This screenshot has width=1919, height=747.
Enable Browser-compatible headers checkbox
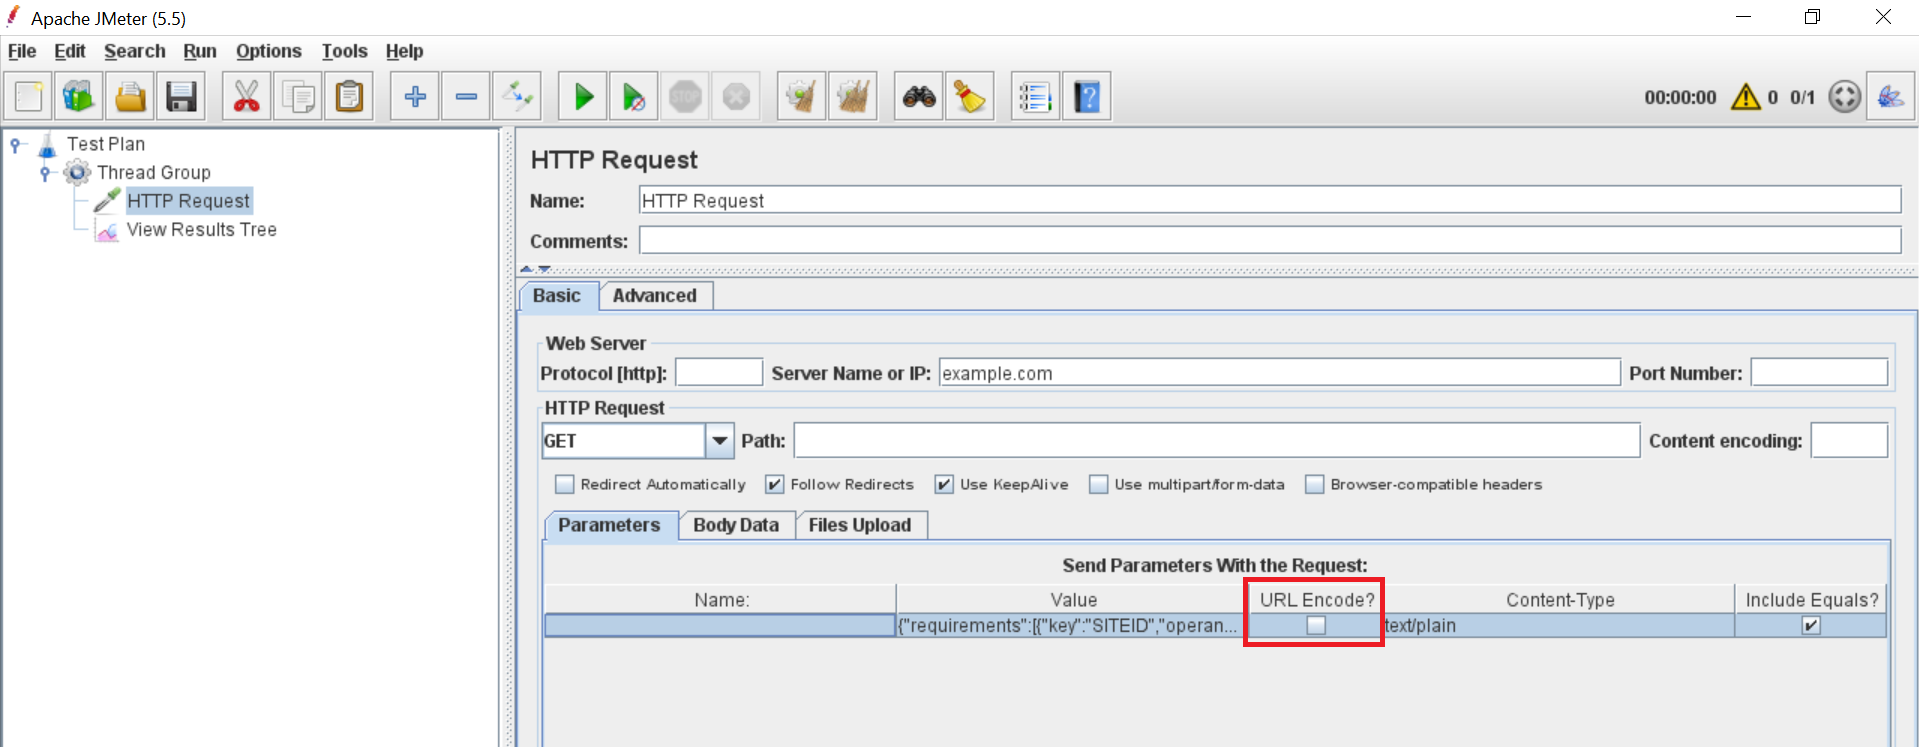point(1315,484)
